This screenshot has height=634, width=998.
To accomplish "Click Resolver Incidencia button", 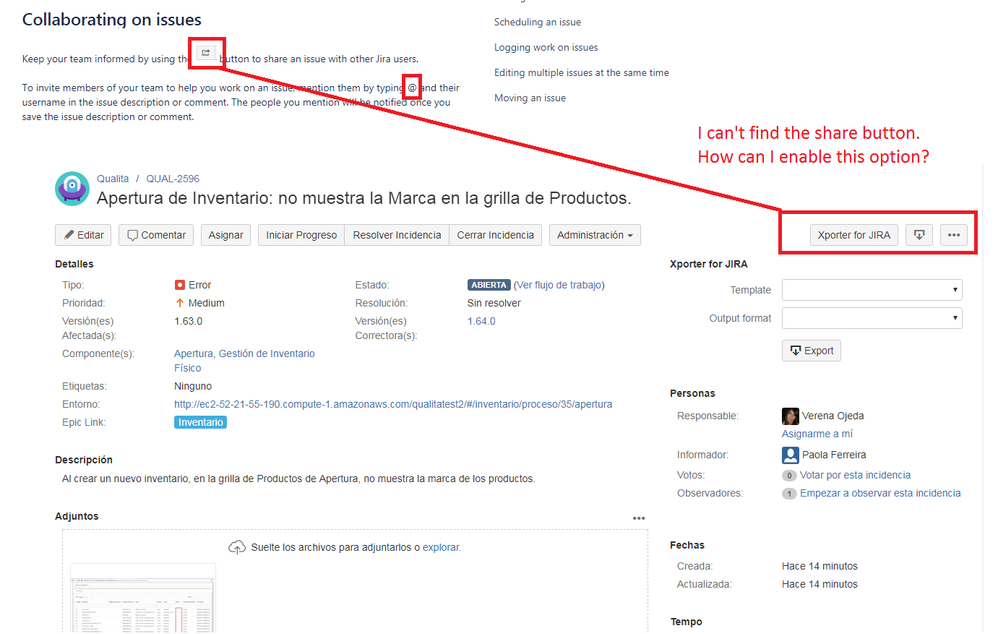I will (397, 235).
